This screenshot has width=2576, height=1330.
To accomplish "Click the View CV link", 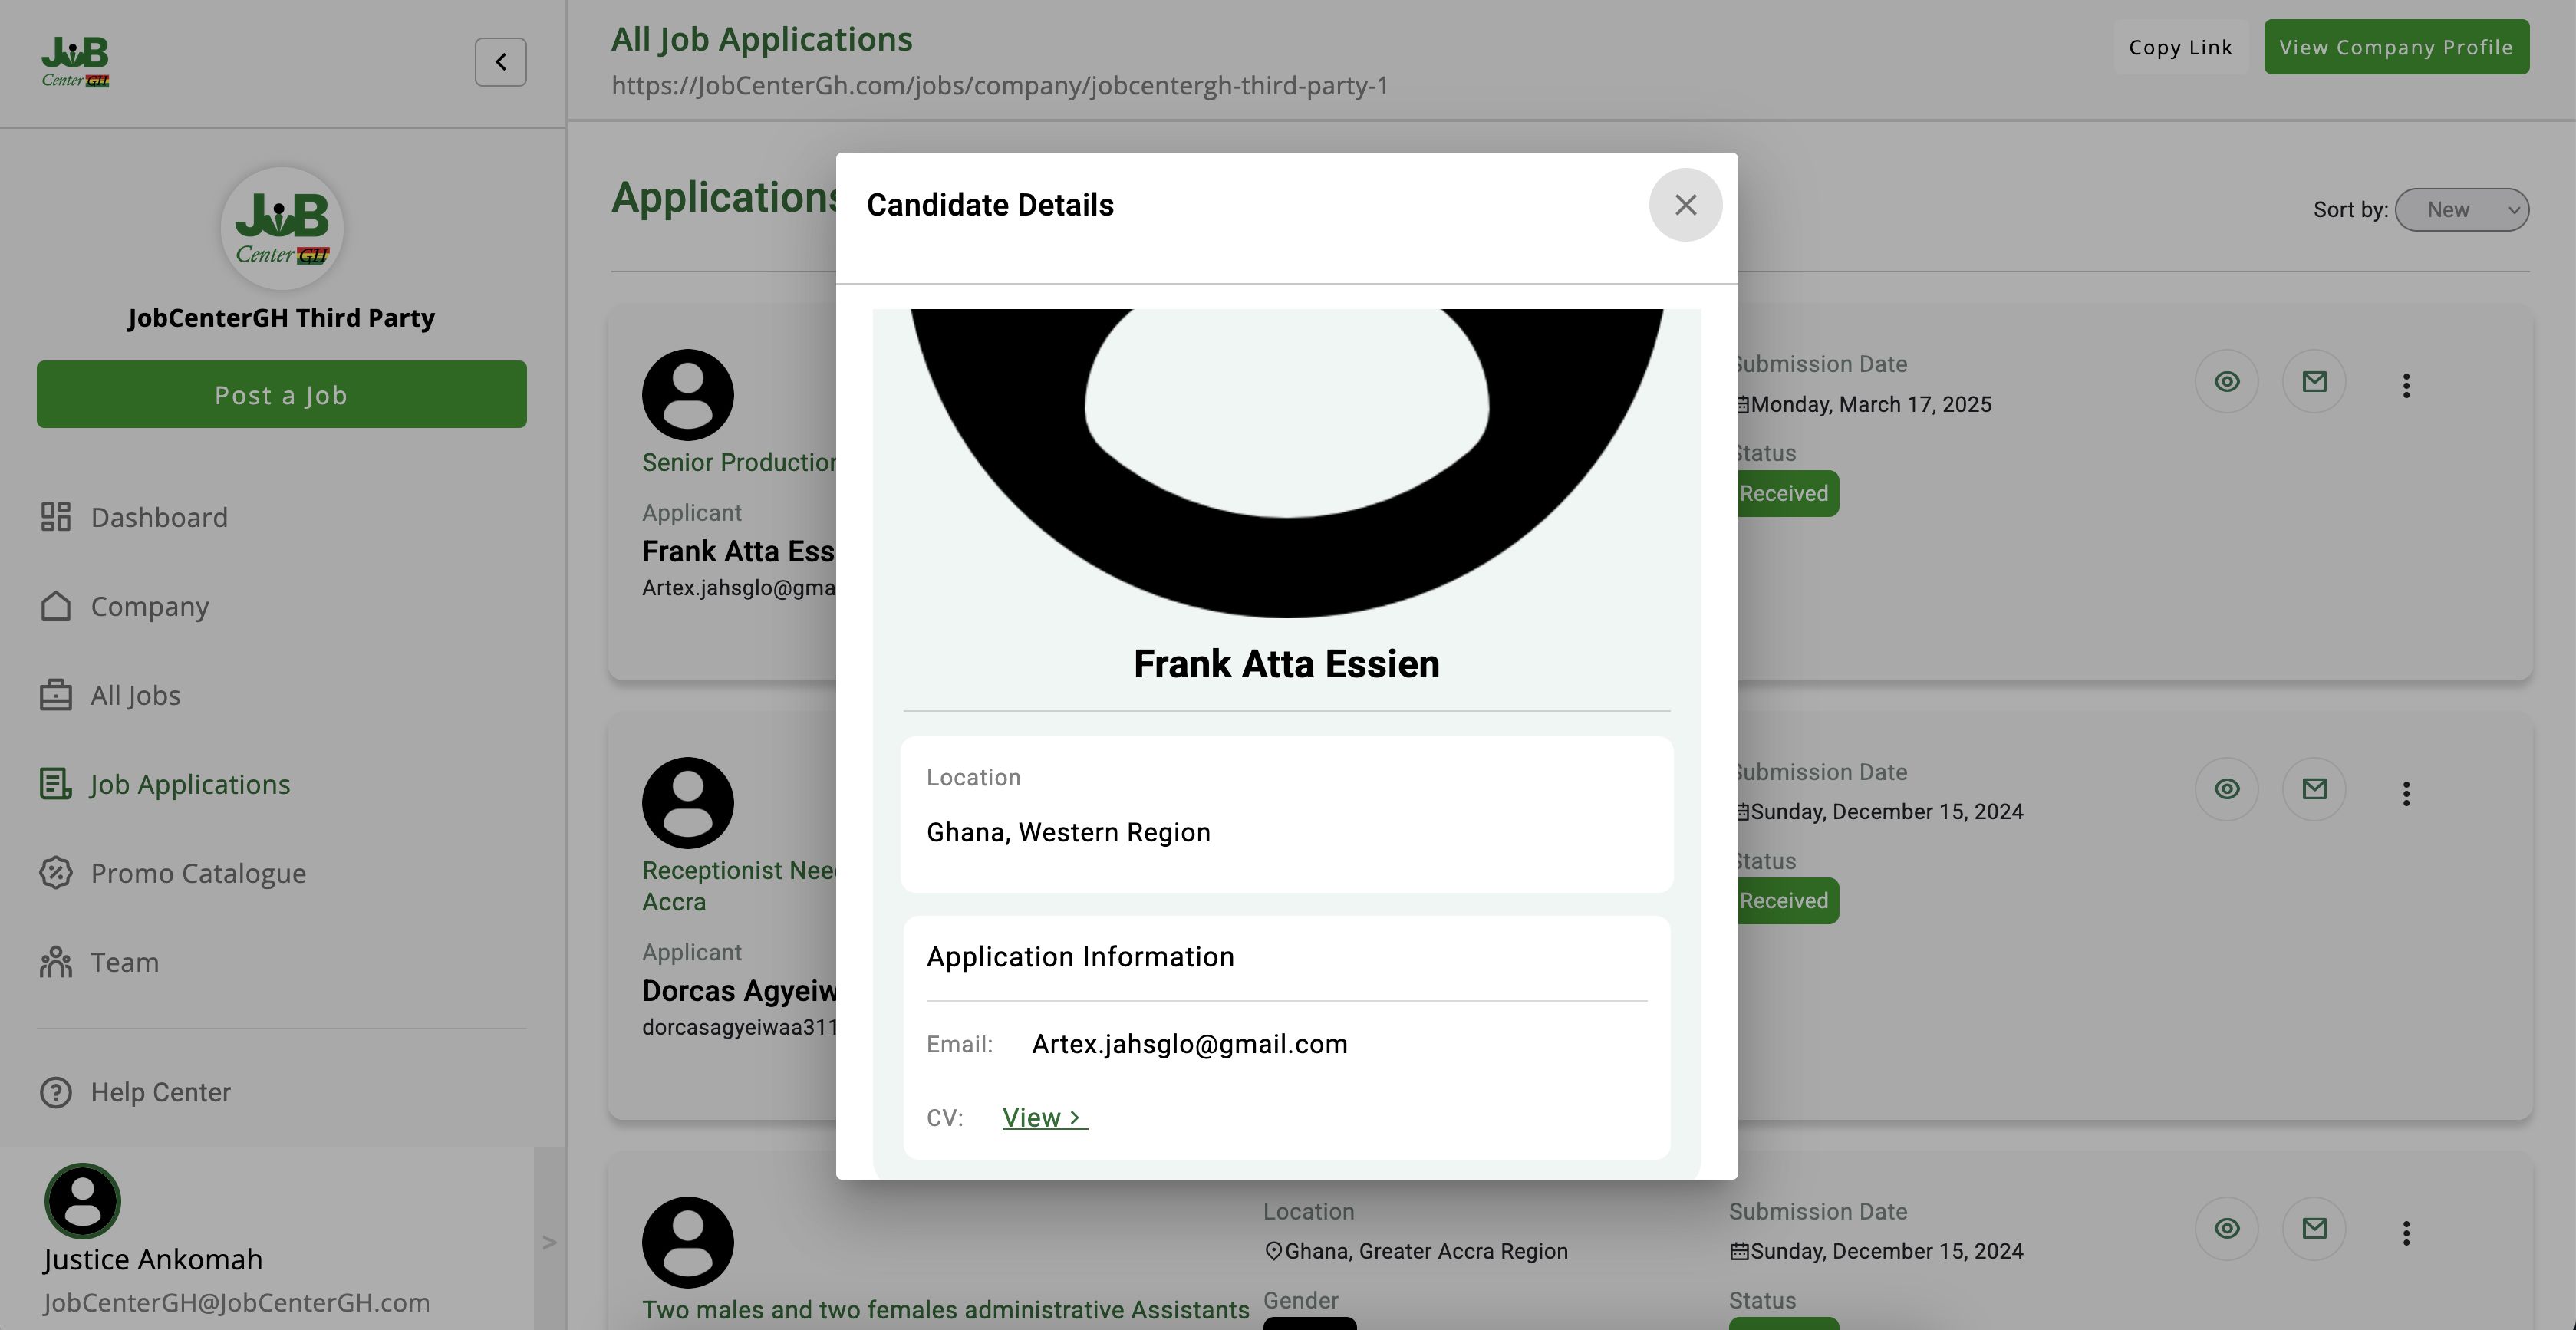I will [x=1044, y=1118].
